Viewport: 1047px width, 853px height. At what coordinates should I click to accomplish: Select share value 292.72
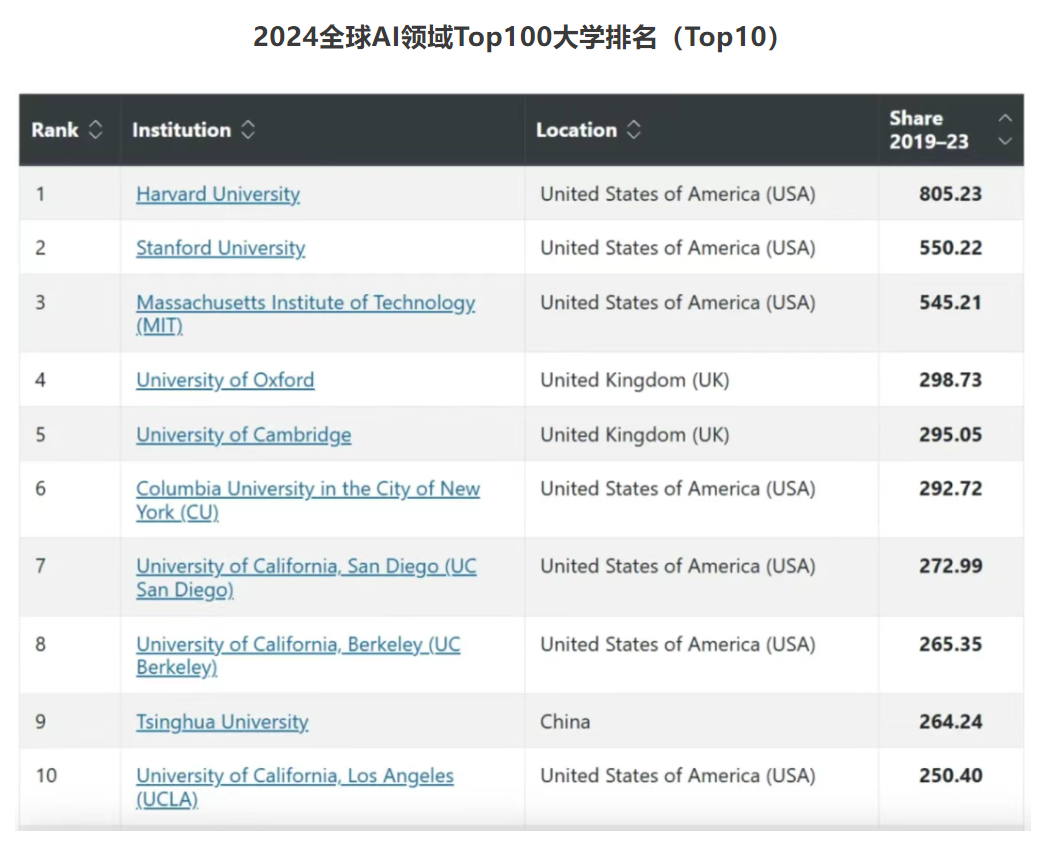click(x=950, y=489)
